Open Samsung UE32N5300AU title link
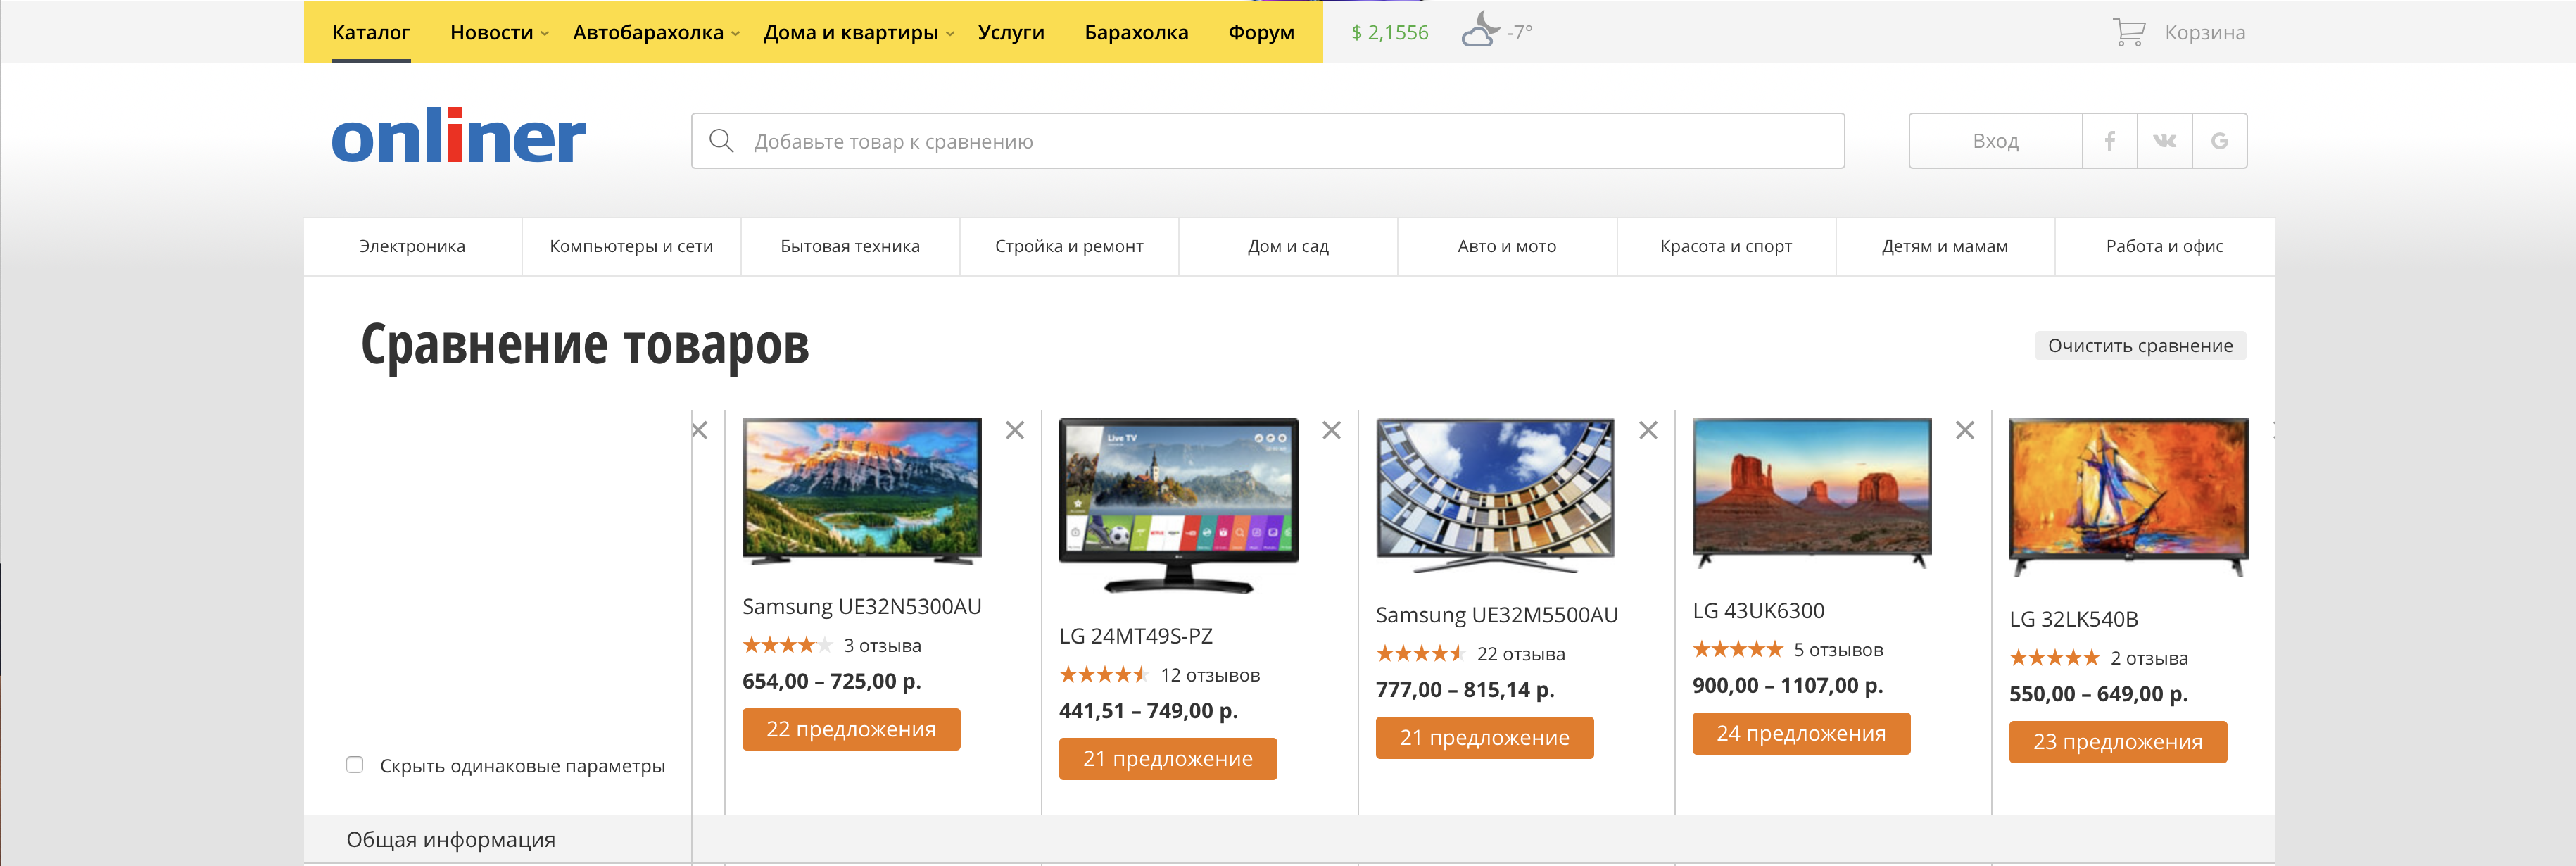 pos(861,606)
